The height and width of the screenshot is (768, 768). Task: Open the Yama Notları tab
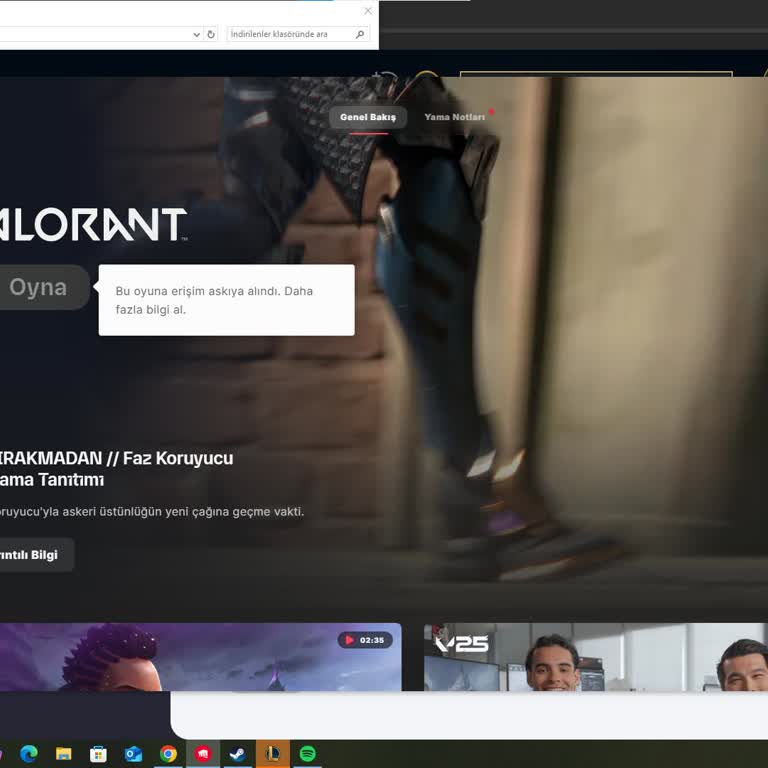[454, 117]
